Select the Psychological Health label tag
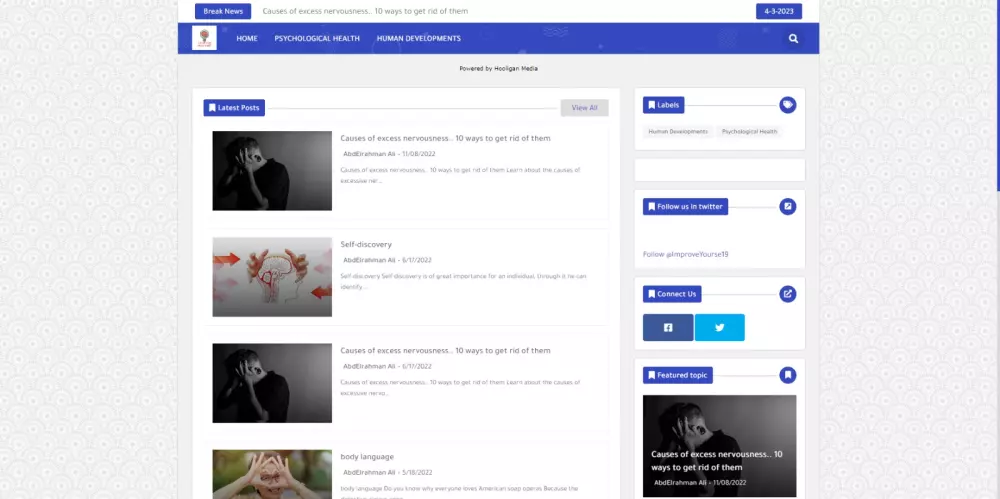The height and width of the screenshot is (499, 1000). pyautogui.click(x=749, y=131)
